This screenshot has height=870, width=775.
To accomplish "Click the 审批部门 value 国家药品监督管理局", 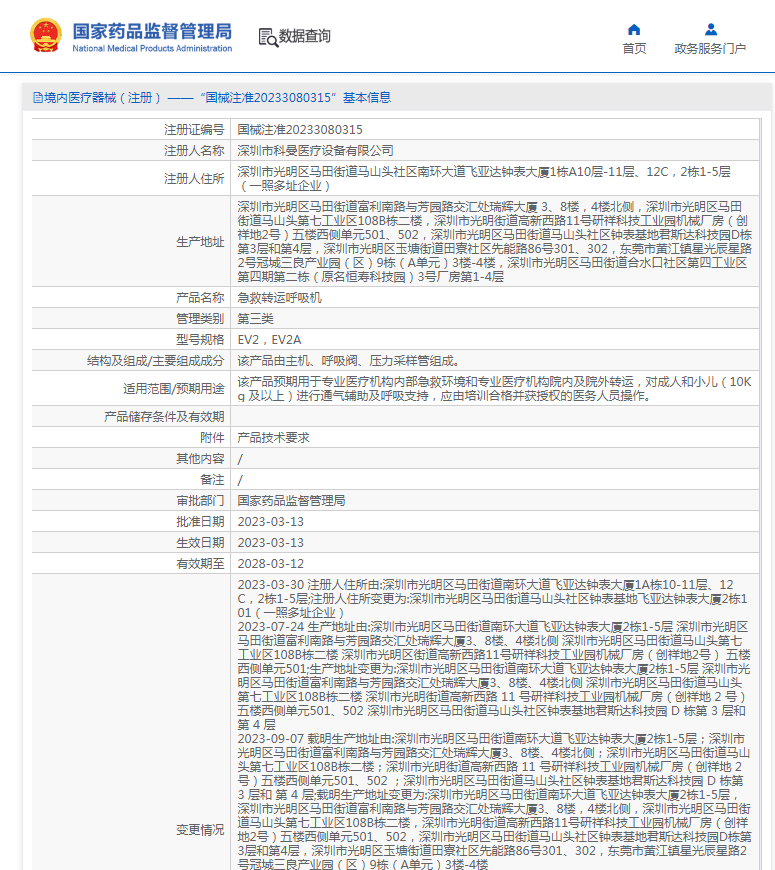I will click(291, 501).
